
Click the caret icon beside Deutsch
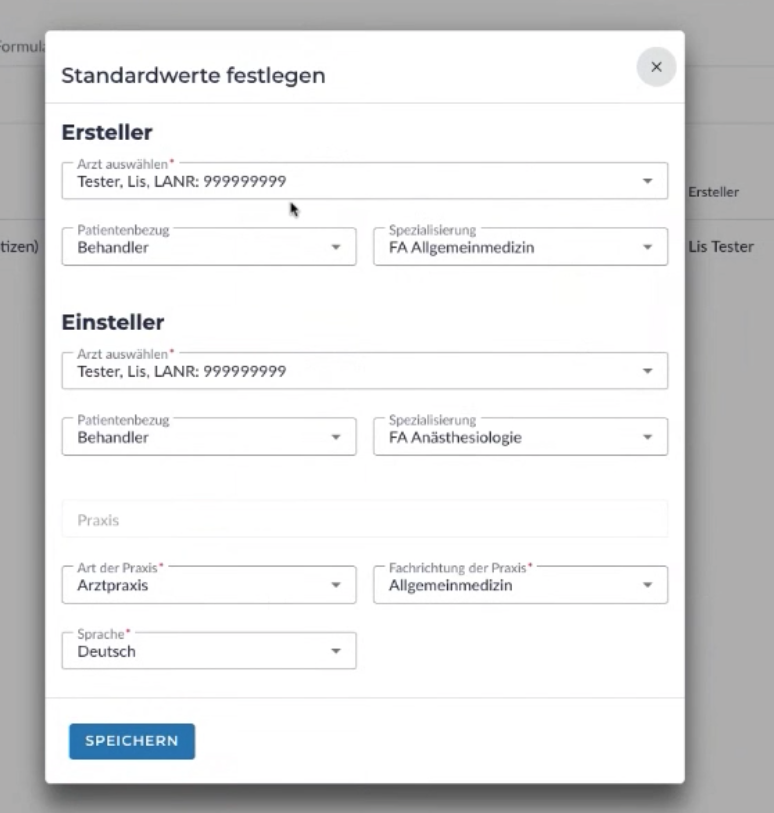point(335,651)
